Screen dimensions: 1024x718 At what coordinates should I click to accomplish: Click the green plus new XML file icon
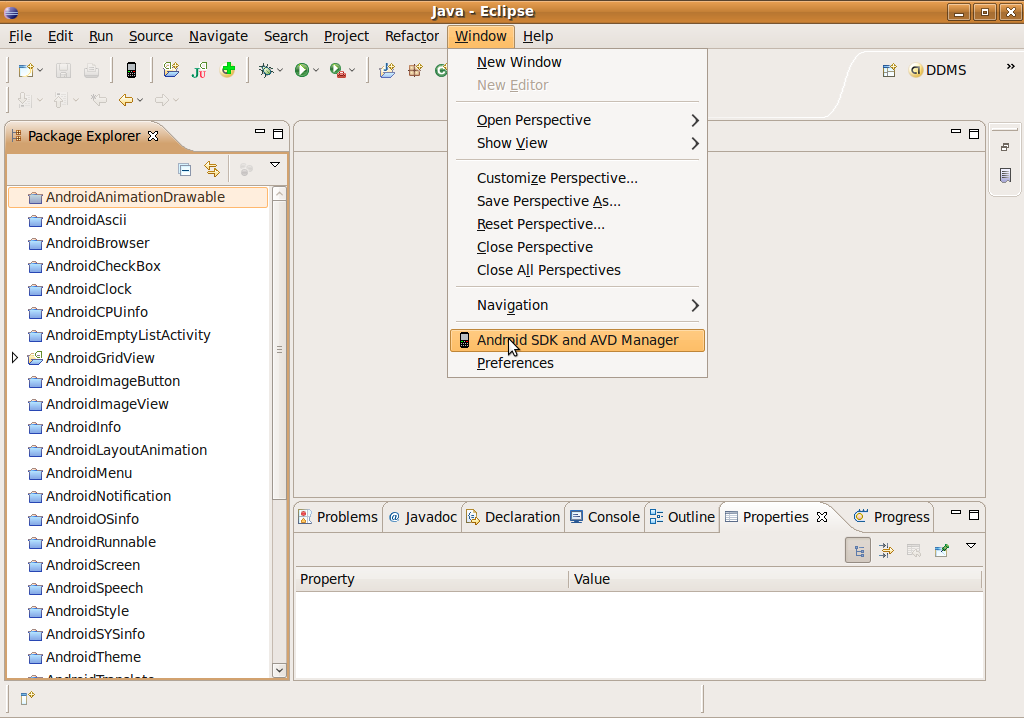(x=228, y=69)
